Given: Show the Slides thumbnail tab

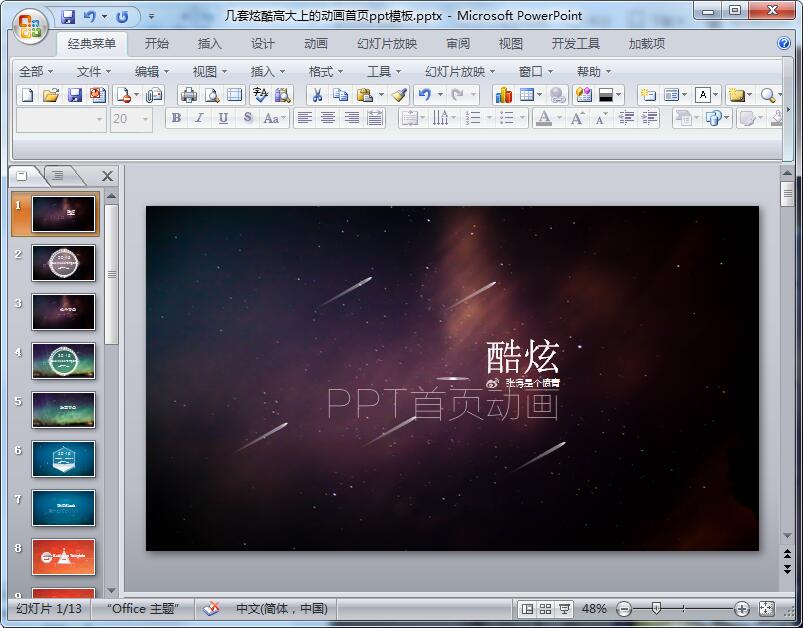Looking at the screenshot, I should (22, 176).
